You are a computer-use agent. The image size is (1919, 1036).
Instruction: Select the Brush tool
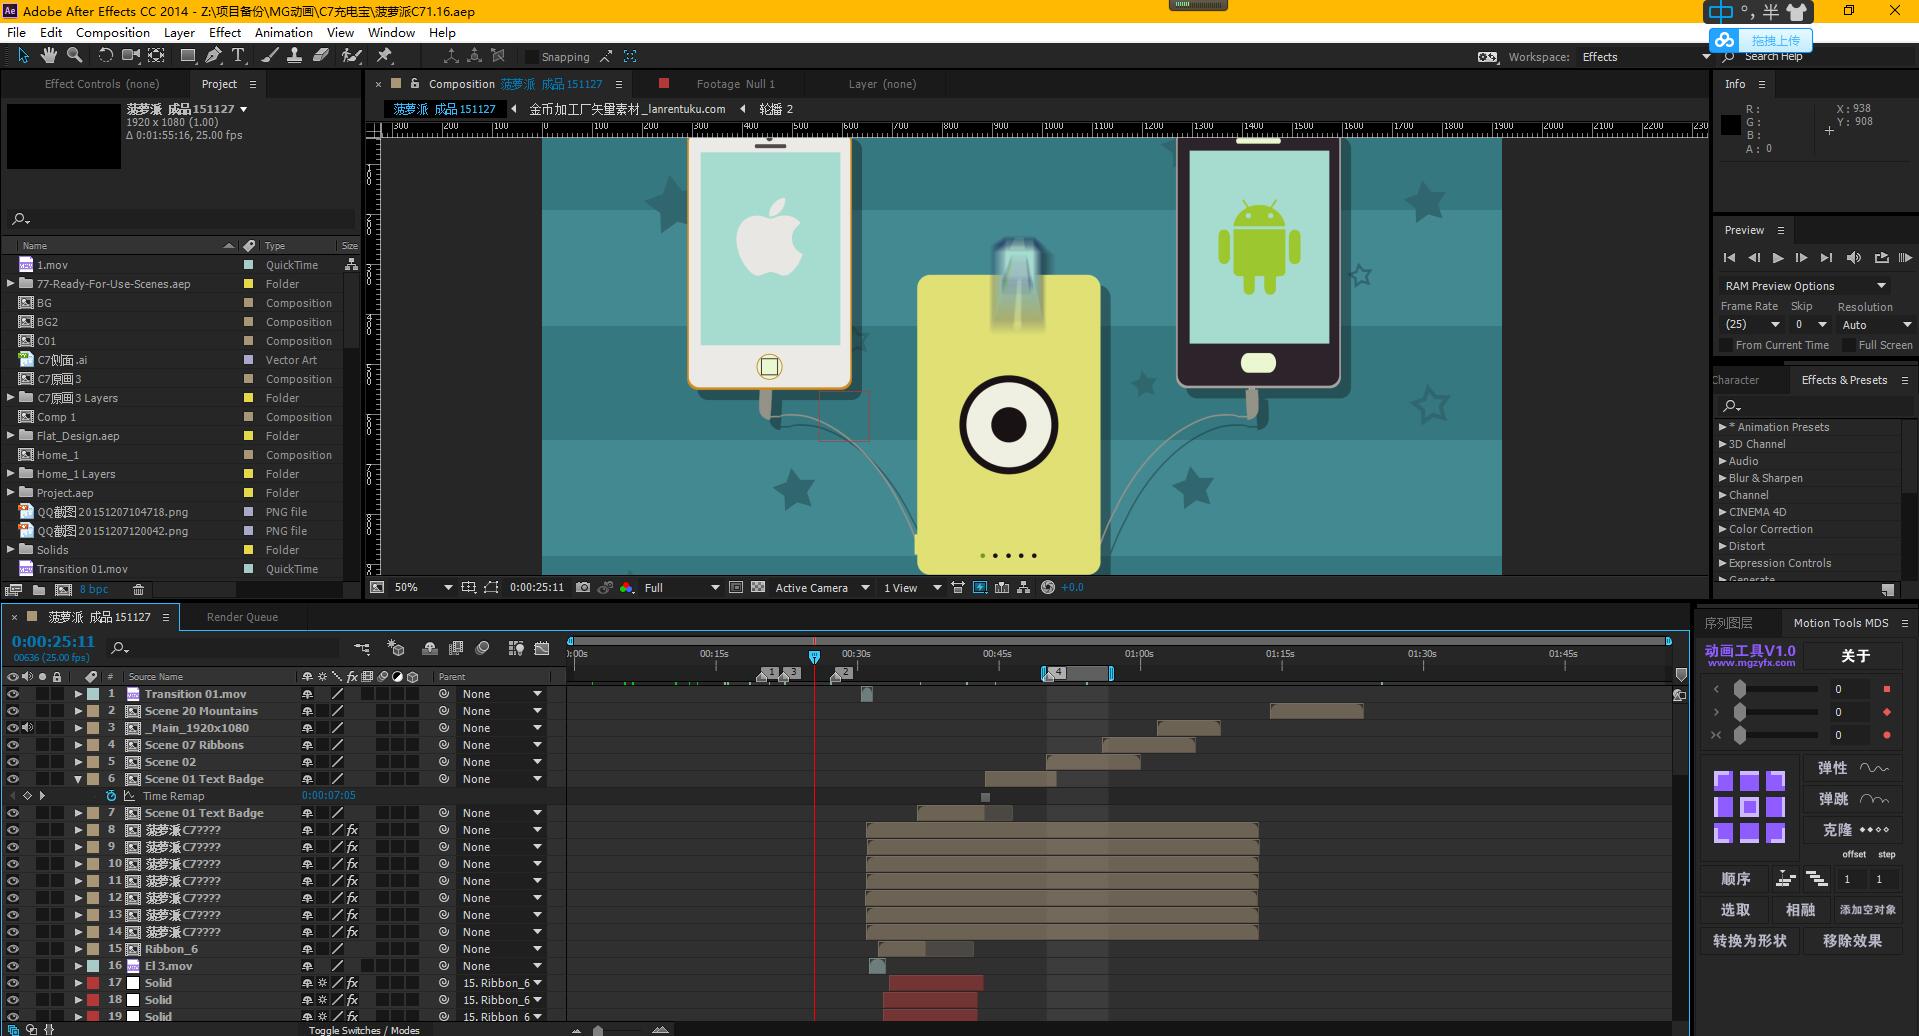pos(269,56)
